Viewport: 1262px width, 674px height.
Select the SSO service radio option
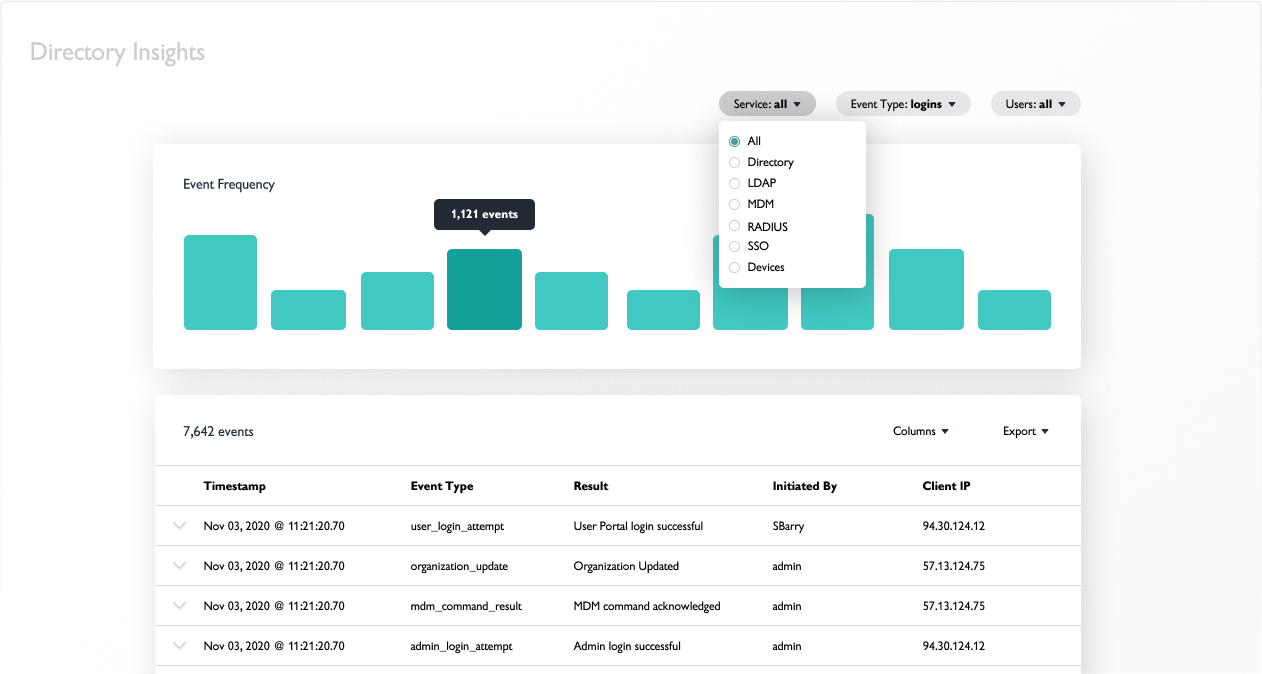[735, 246]
